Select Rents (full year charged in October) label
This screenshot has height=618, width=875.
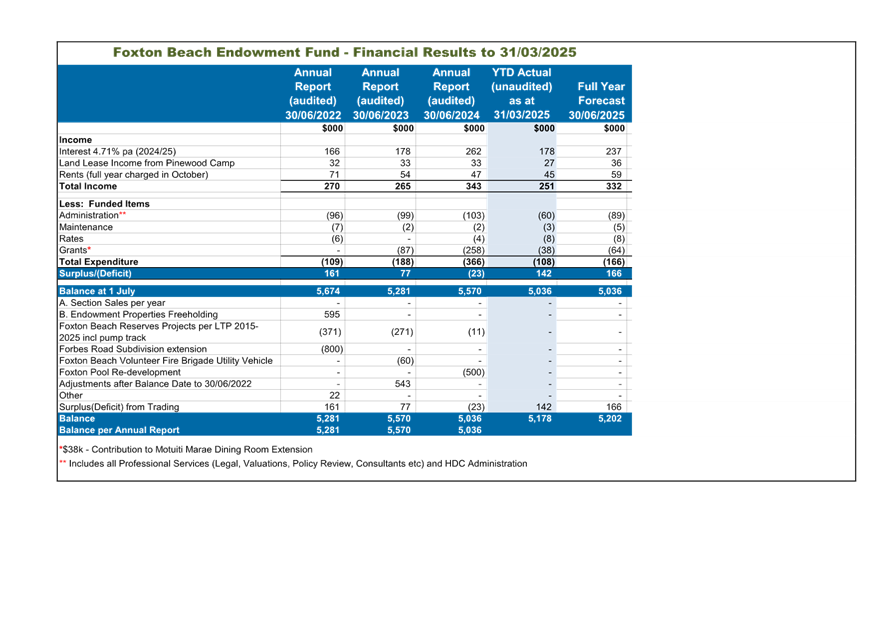pos(133,175)
